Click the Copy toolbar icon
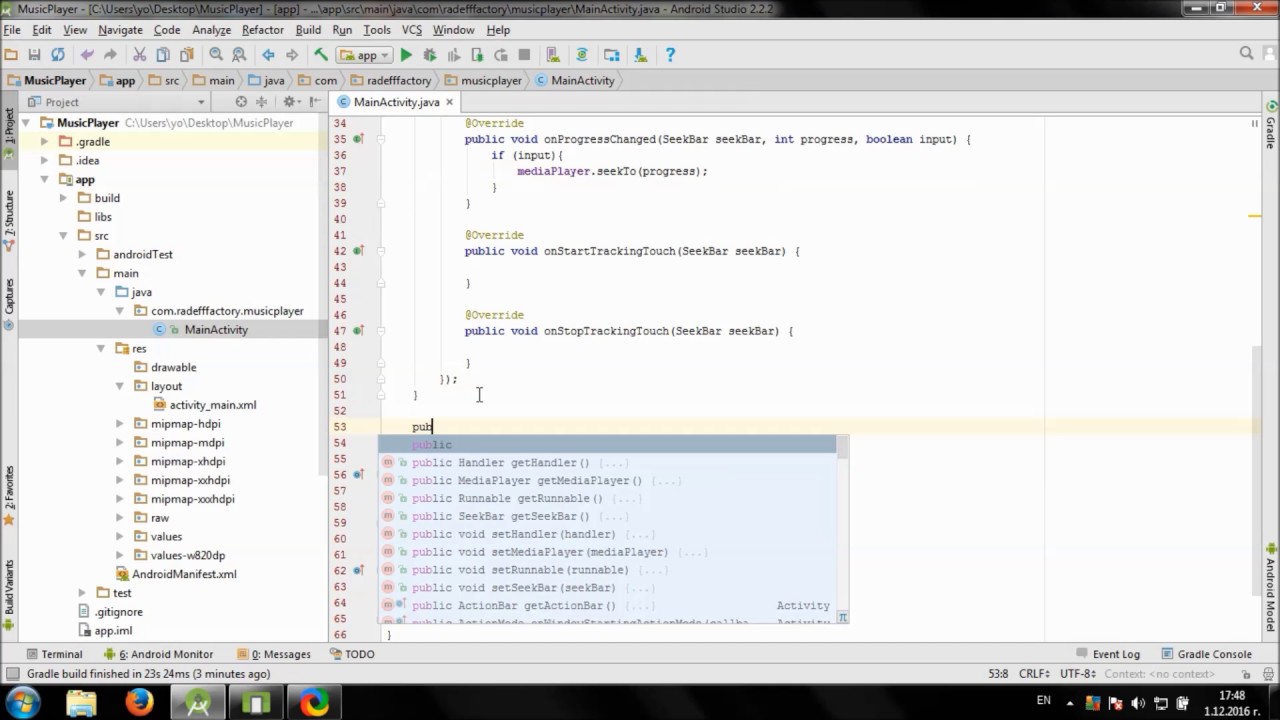This screenshot has width=1280, height=720. 163,55
